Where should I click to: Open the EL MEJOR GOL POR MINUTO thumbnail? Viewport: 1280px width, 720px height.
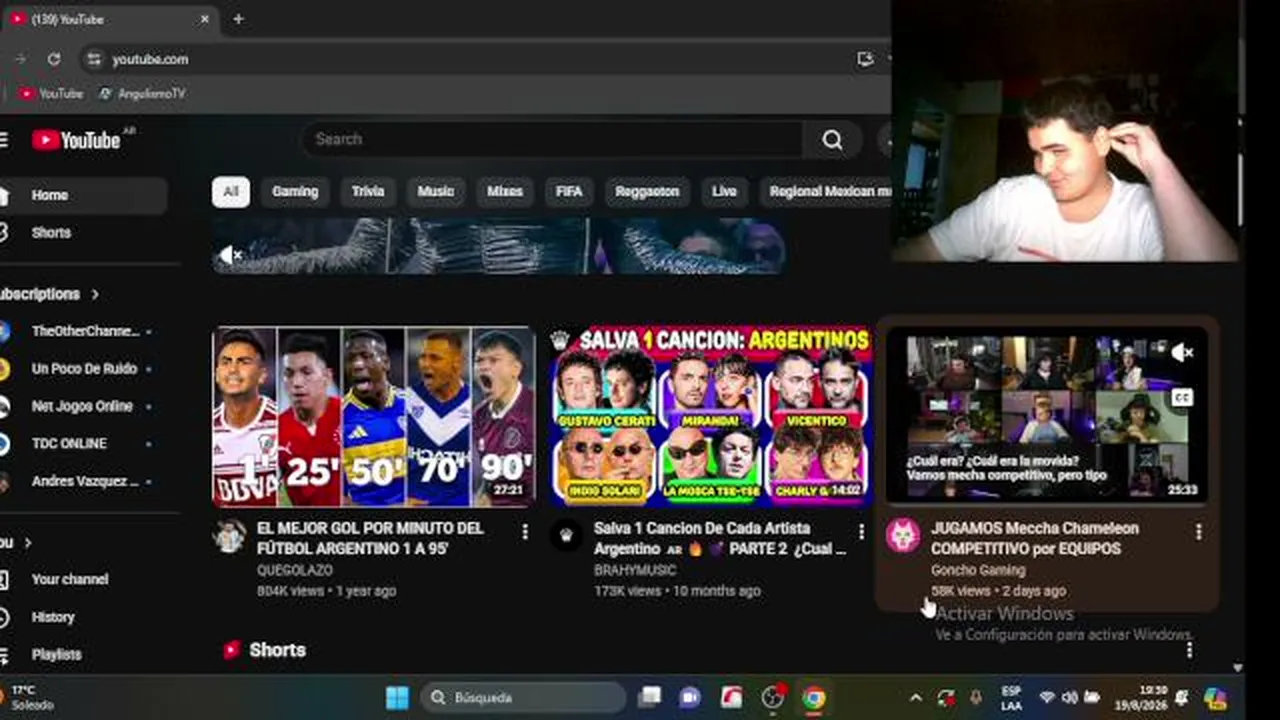point(374,416)
